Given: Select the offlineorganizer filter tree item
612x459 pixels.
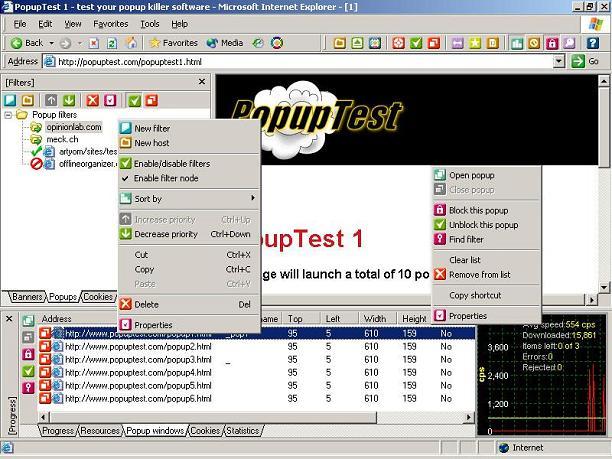Looking at the screenshot, I should pyautogui.click(x=87, y=164).
